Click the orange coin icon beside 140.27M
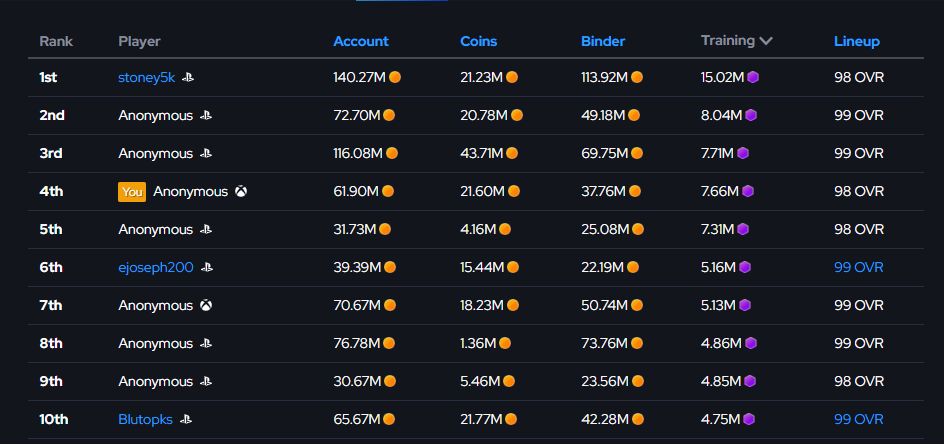 pyautogui.click(x=395, y=77)
